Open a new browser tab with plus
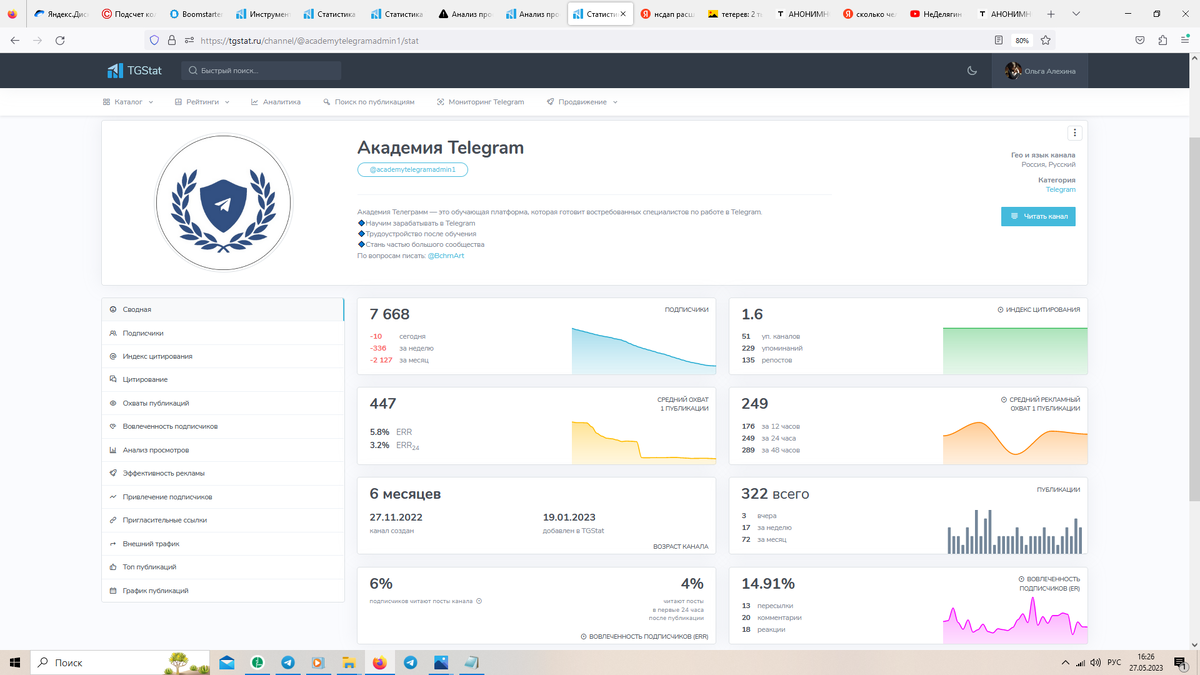The height and width of the screenshot is (675, 1200). 1051,15
